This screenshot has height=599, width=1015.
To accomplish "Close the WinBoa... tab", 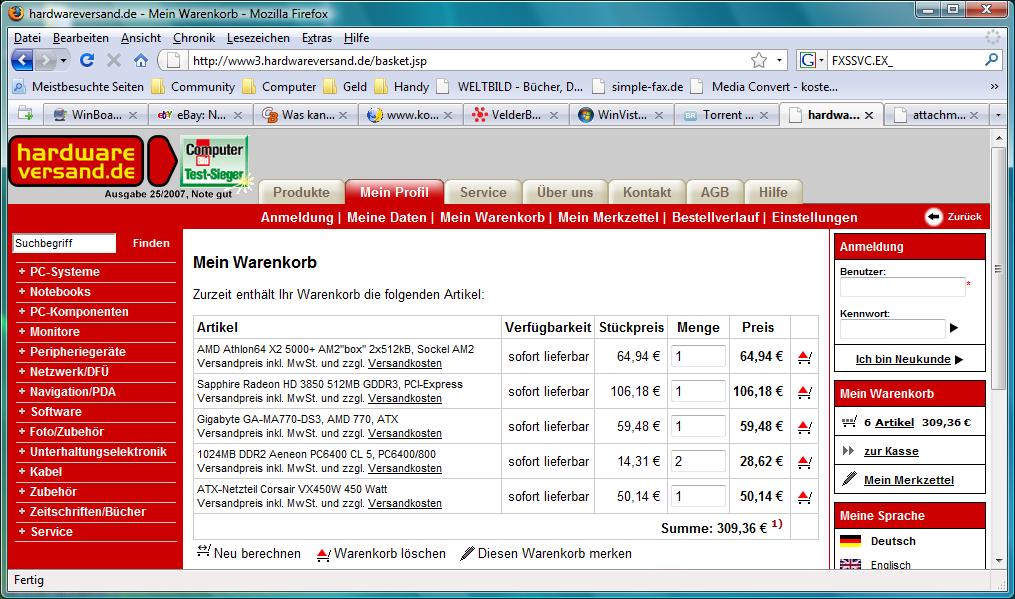I will click(x=133, y=115).
